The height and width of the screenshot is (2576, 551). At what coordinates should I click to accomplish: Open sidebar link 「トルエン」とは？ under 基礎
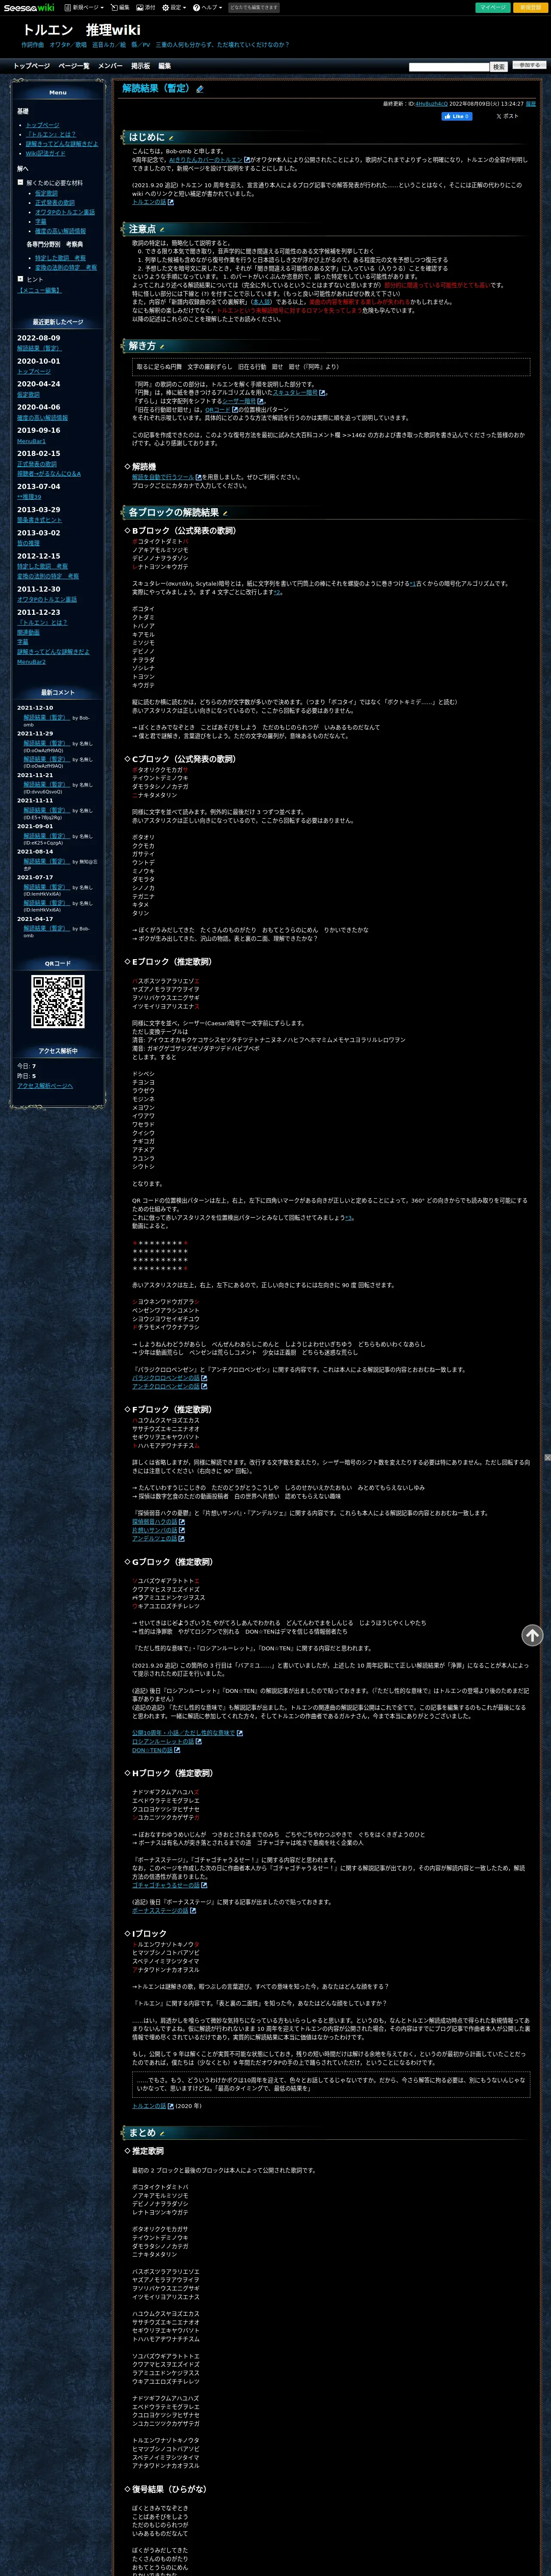point(50,134)
